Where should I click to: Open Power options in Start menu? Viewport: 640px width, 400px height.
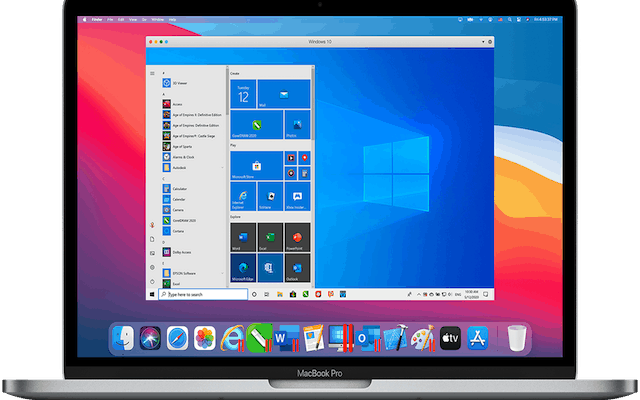(152, 282)
